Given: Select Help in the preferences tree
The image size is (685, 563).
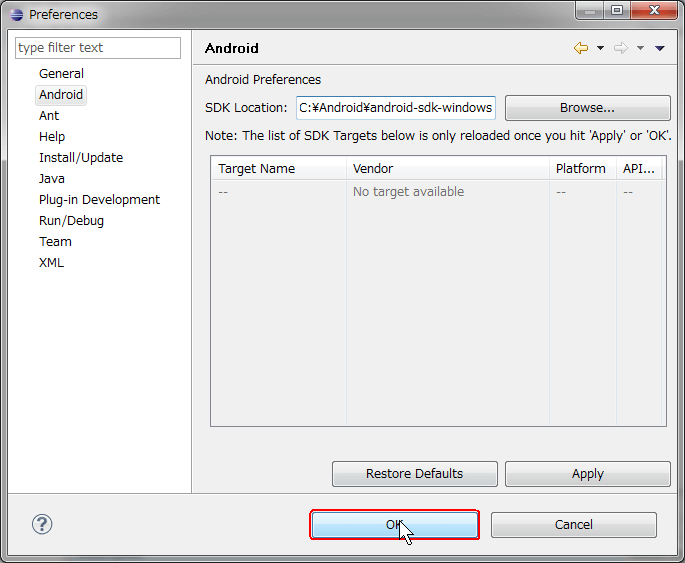Looking at the screenshot, I should (x=52, y=137).
